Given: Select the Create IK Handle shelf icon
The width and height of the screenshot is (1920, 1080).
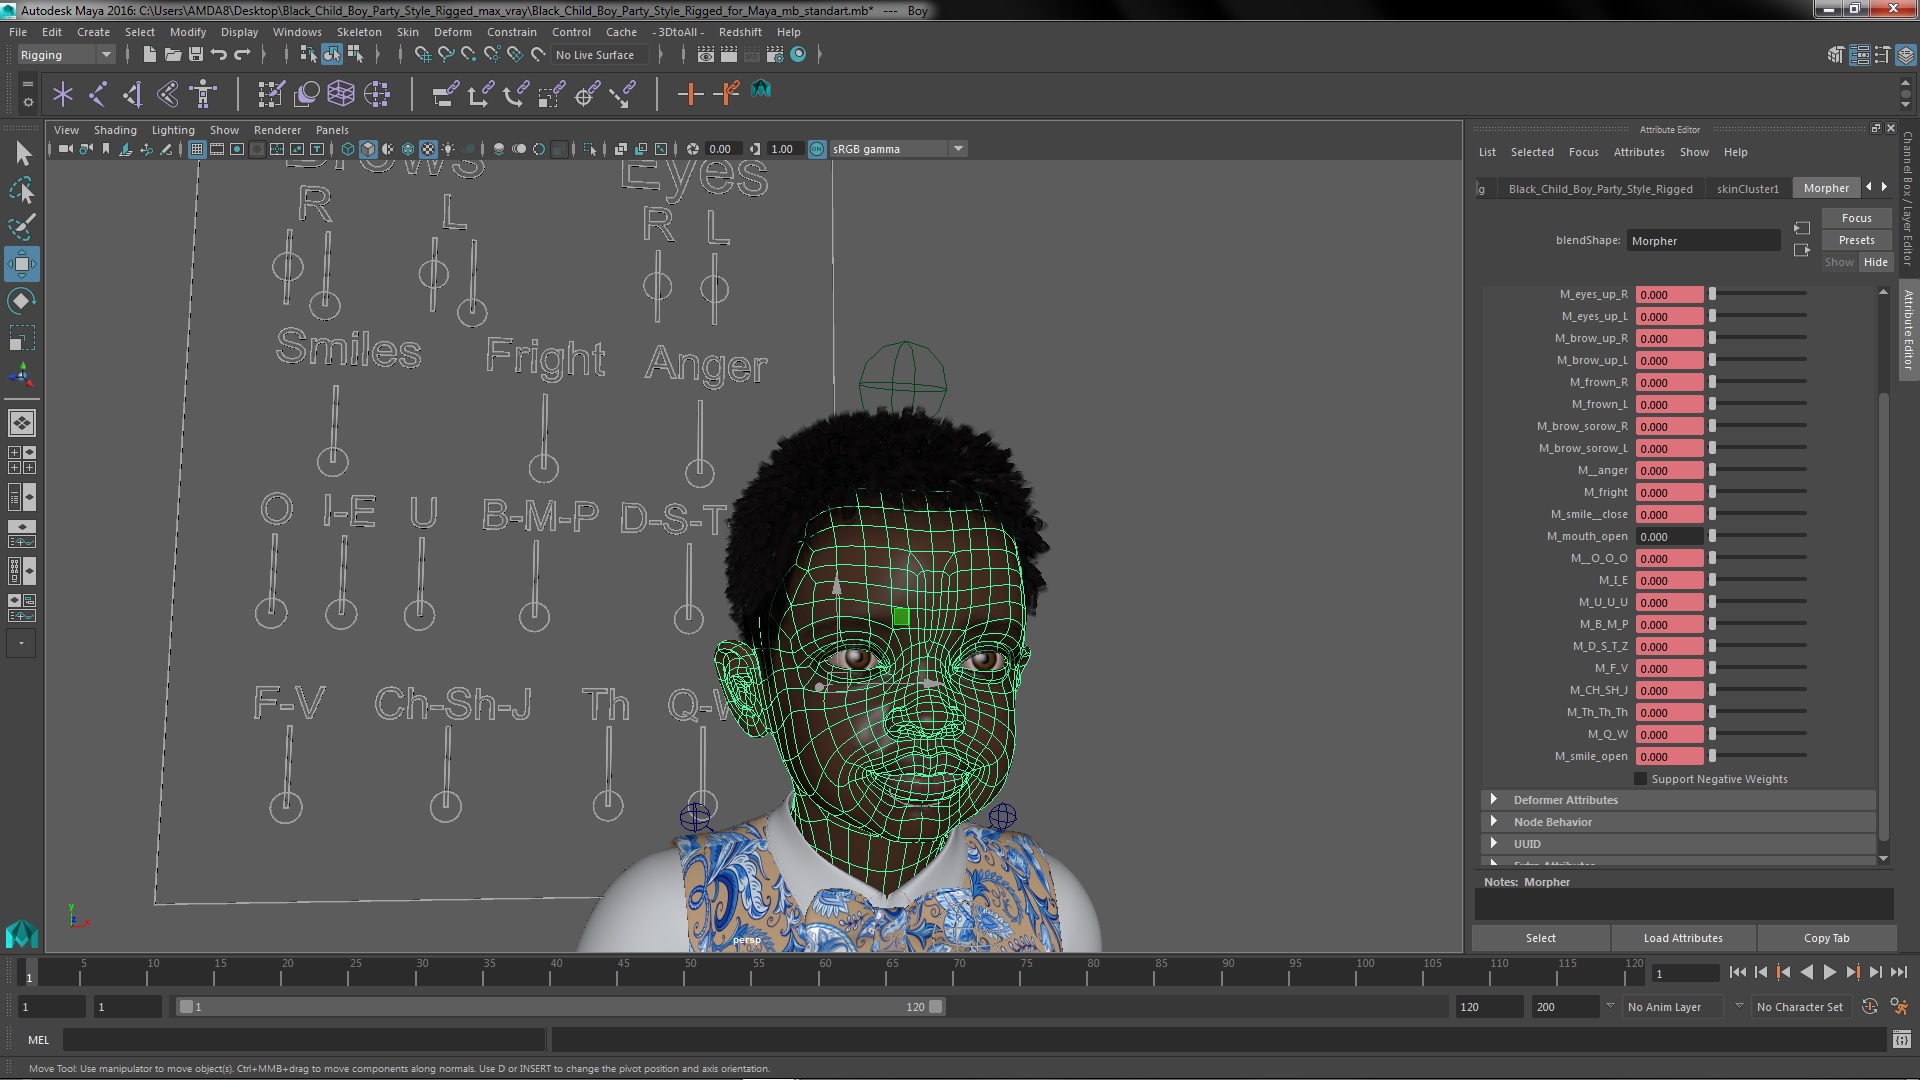Looking at the screenshot, I should click(x=132, y=94).
